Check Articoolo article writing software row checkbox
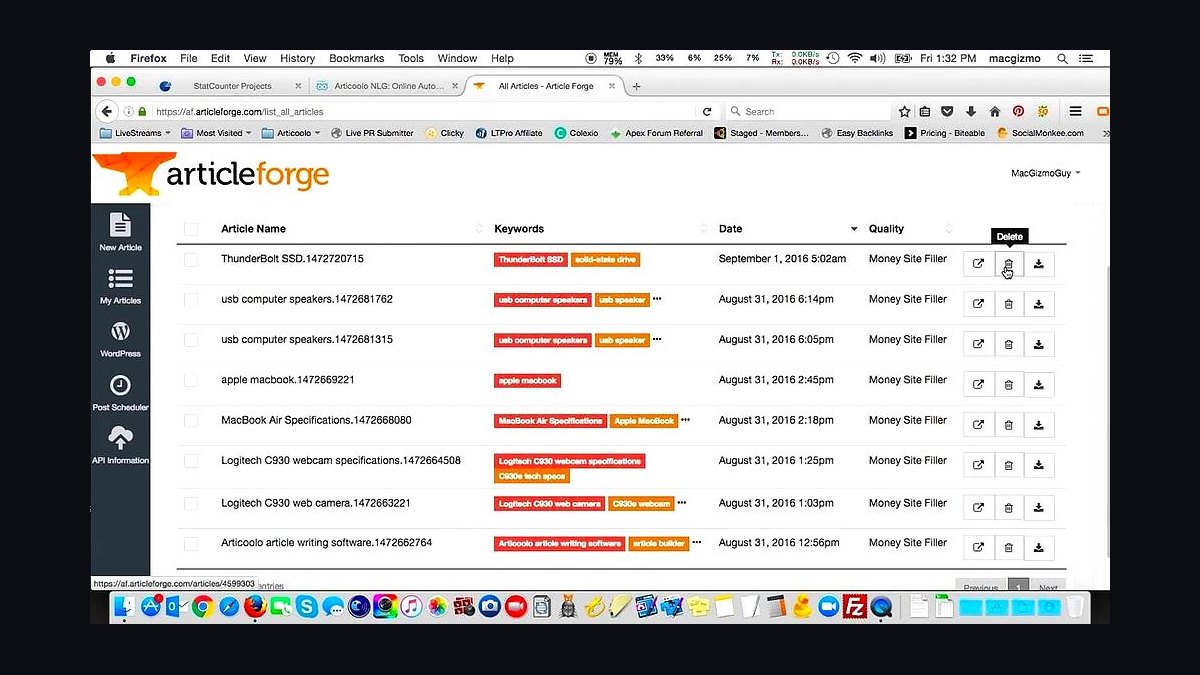This screenshot has width=1200, height=675. coord(191,544)
